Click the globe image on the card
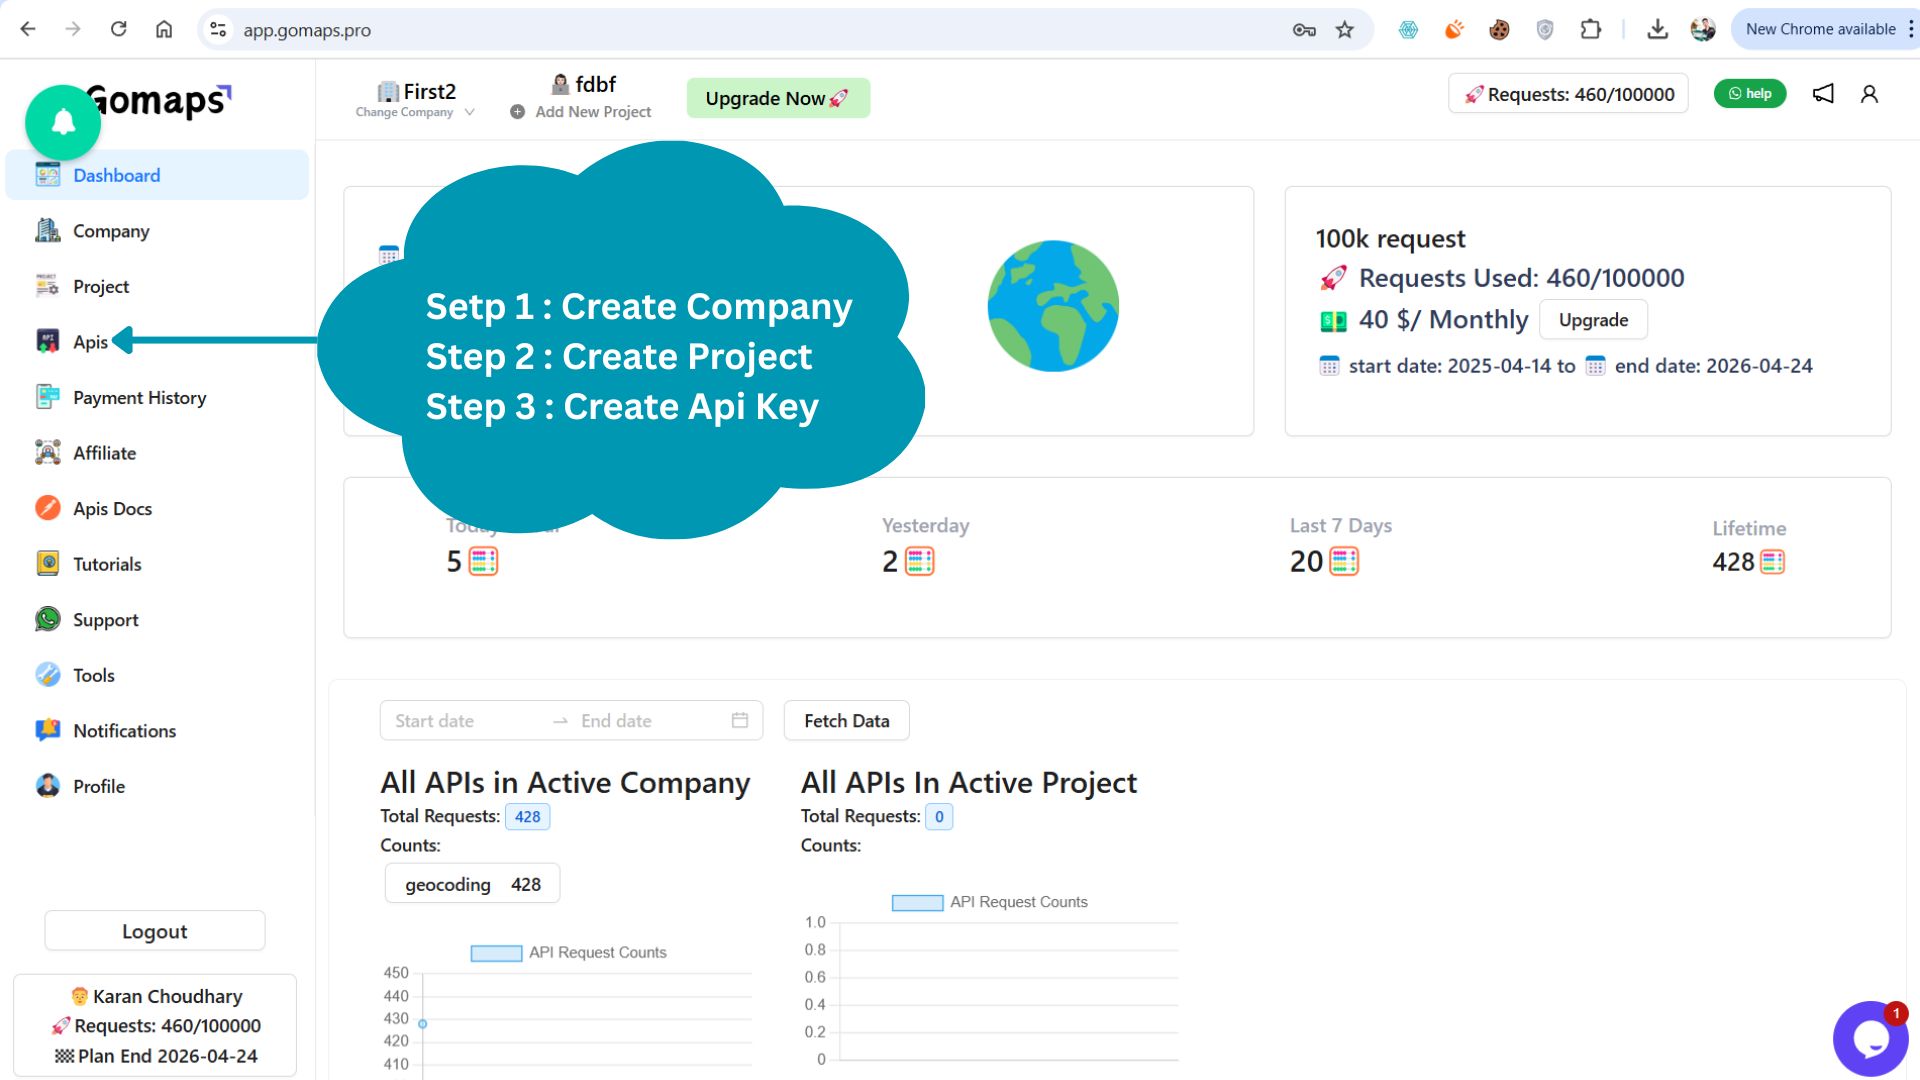 pos(1053,306)
